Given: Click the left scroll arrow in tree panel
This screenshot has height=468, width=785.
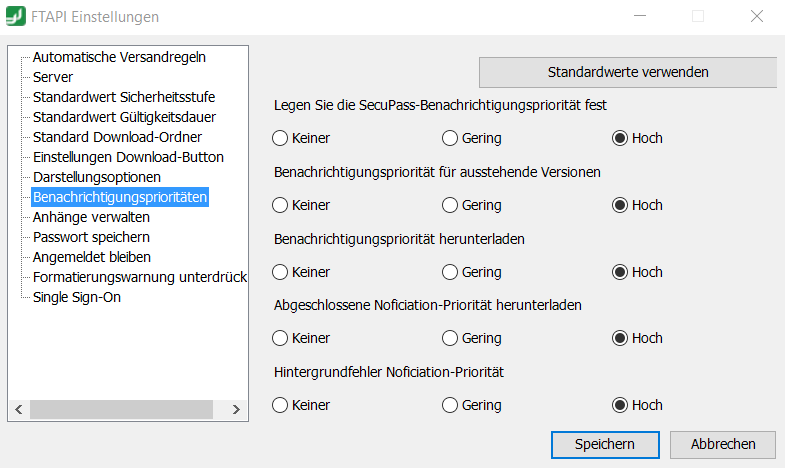Looking at the screenshot, I should point(19,409).
